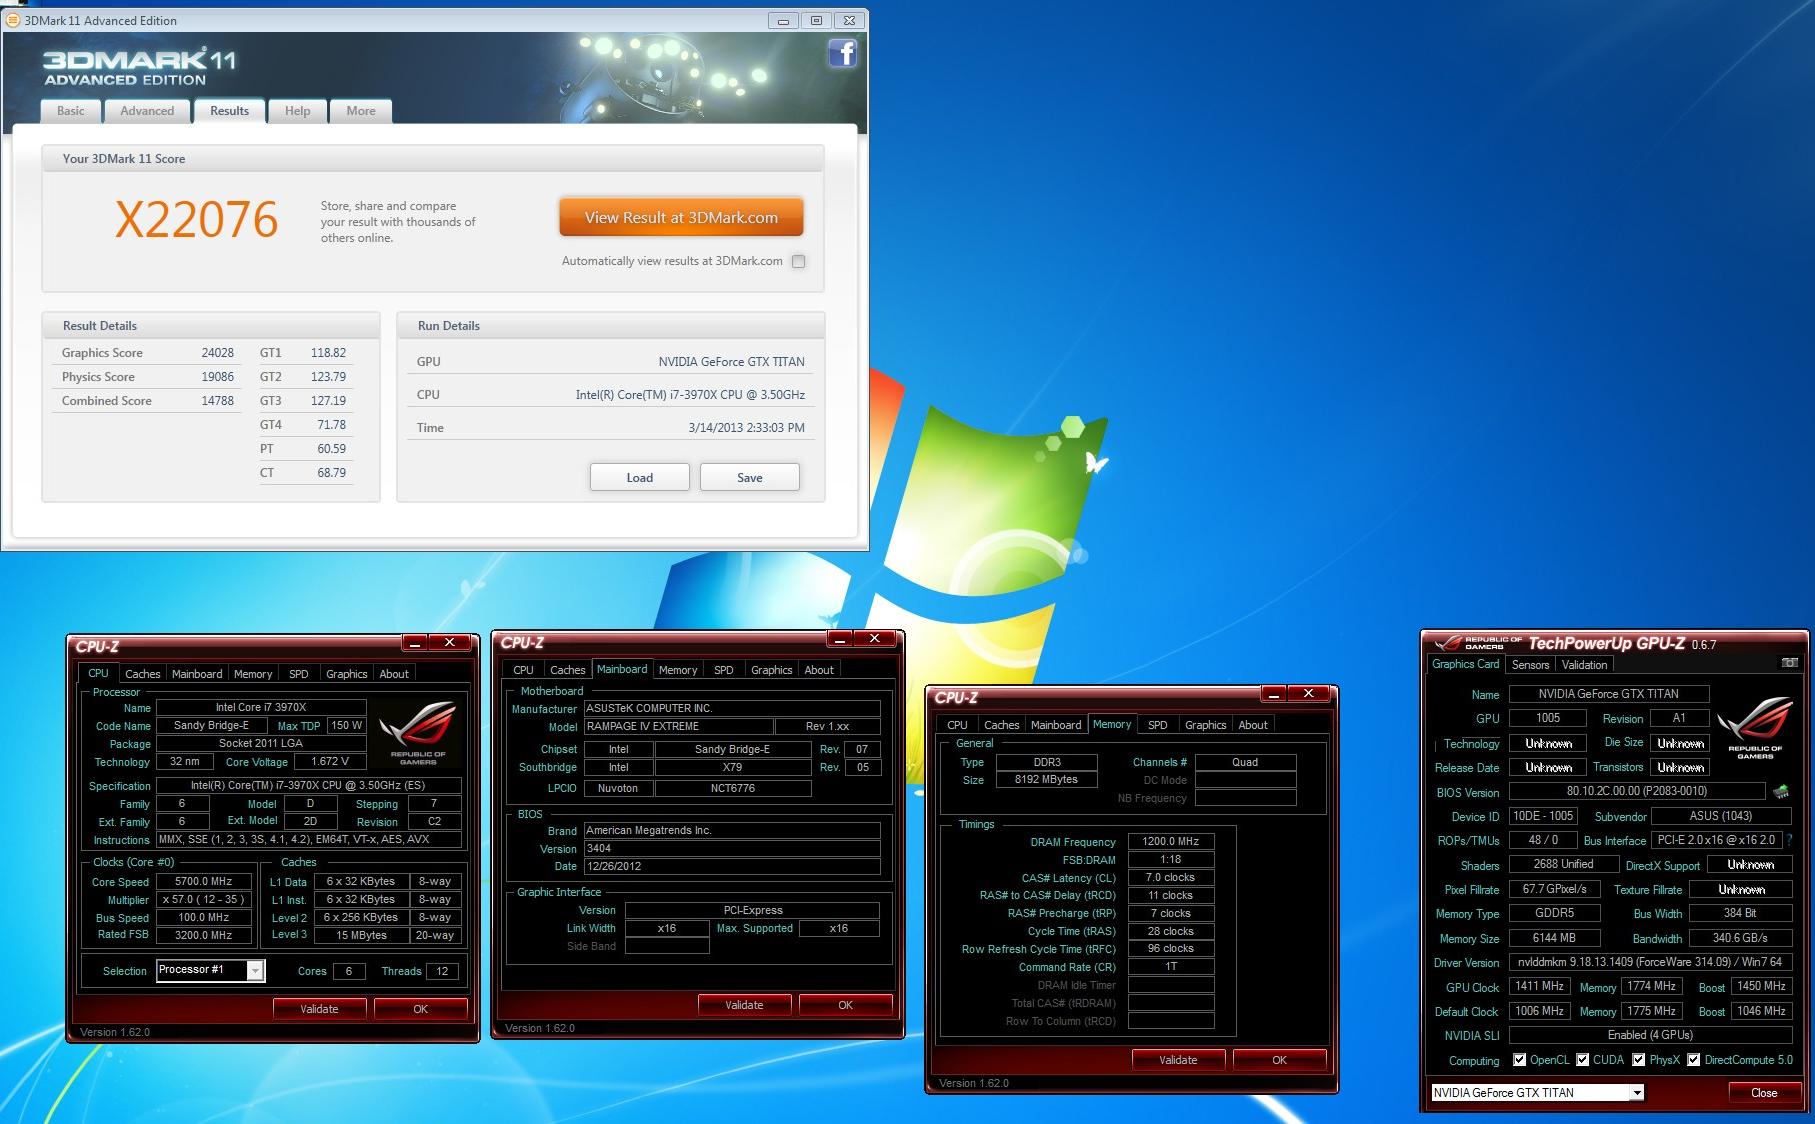Open the Validation tab in GPU-Z
1815x1124 pixels.
(x=1584, y=664)
